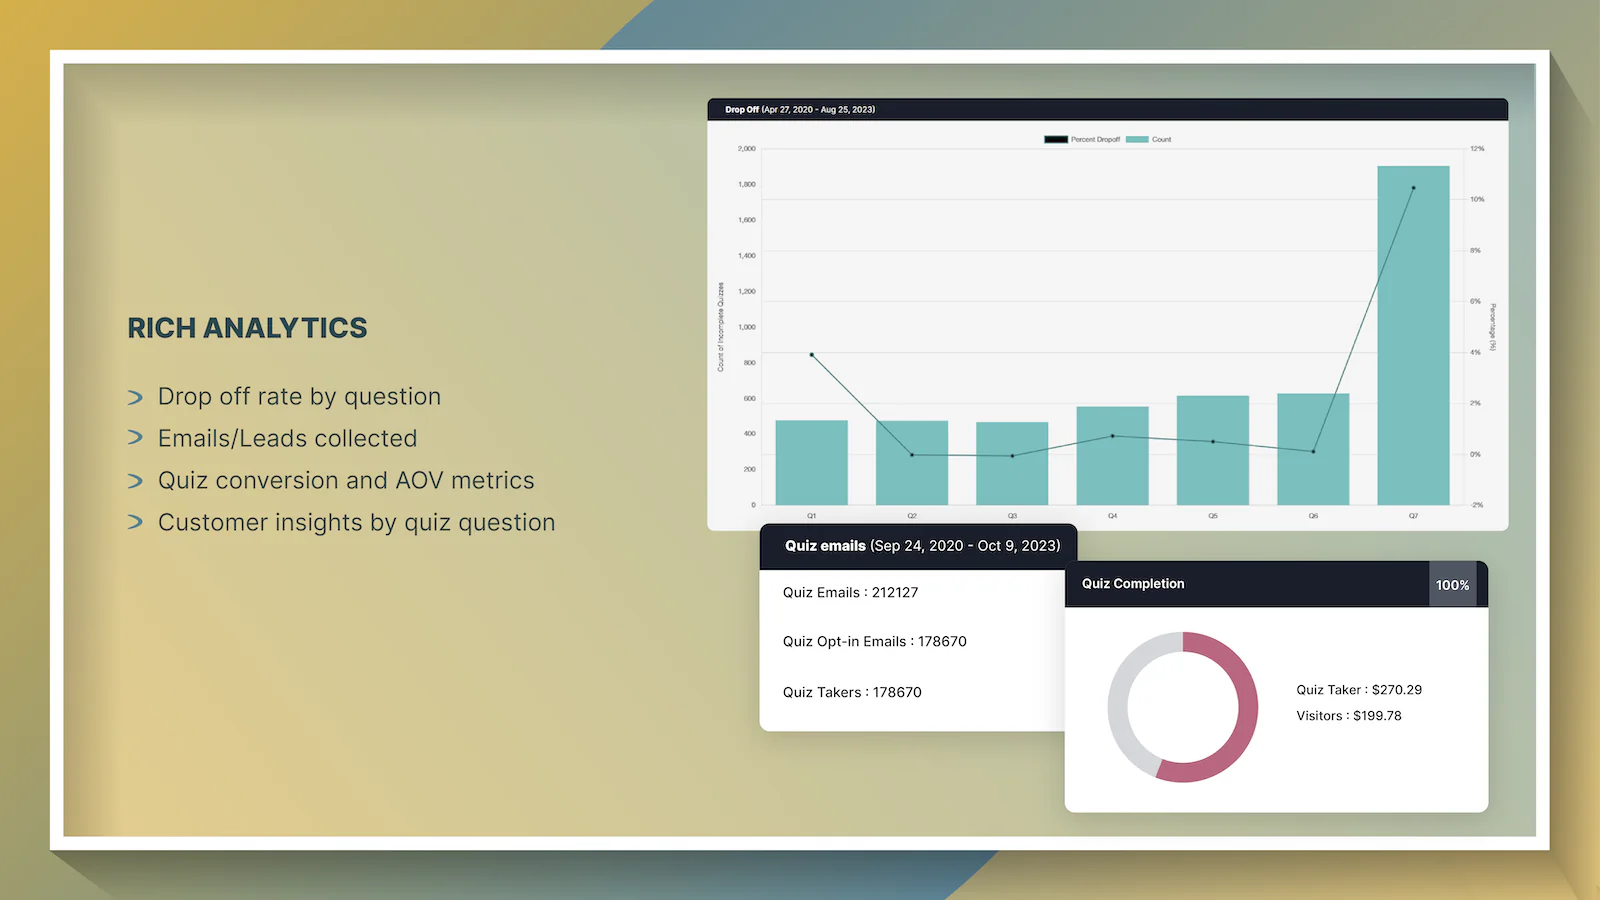Select 'Quiz Takers : 178670' row
This screenshot has width=1600, height=900.
852,692
